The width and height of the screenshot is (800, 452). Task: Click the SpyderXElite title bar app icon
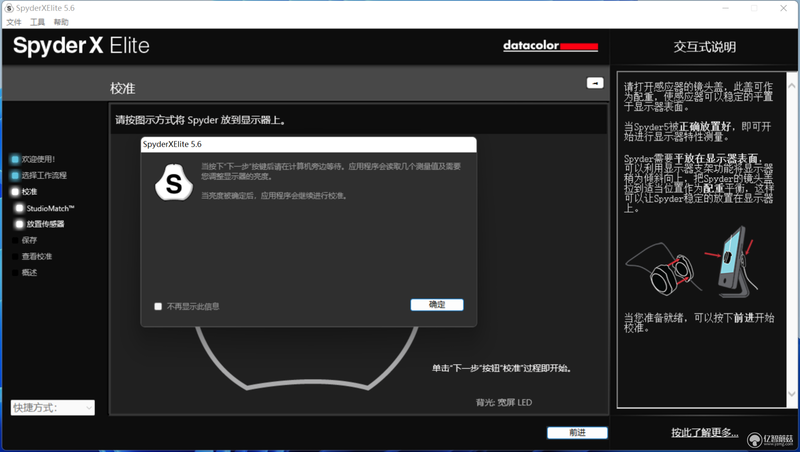(9, 8)
